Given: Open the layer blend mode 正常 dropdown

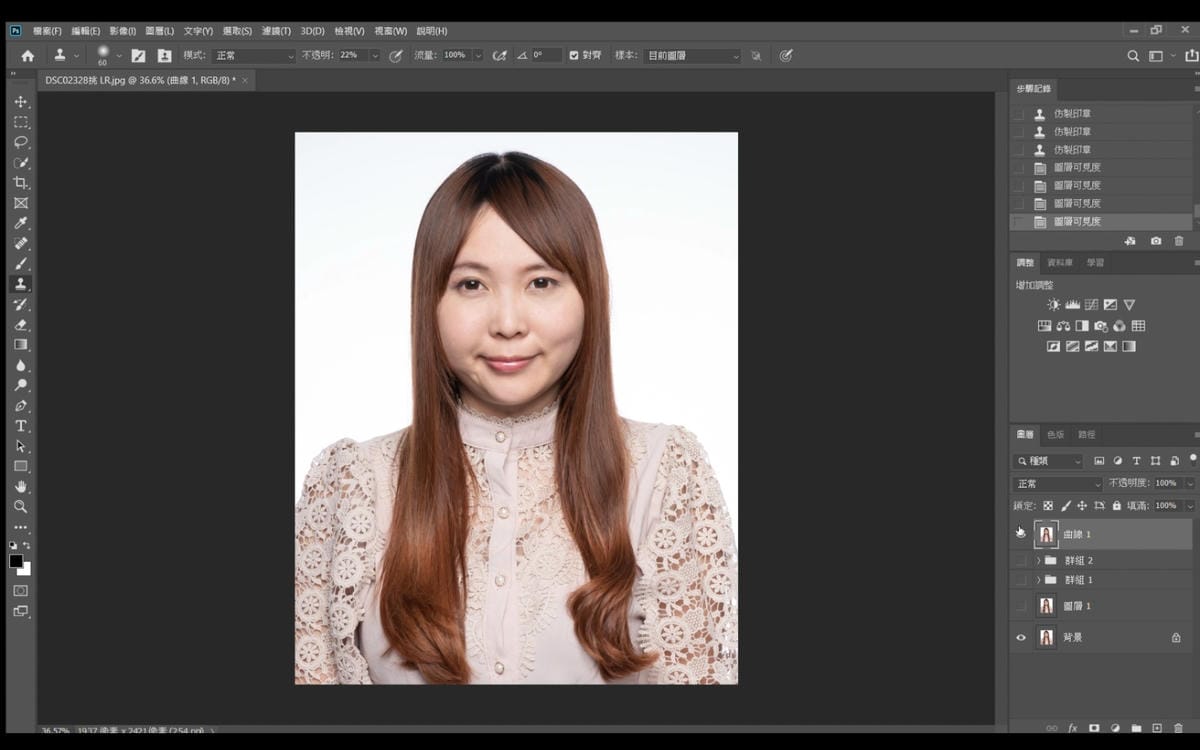Looking at the screenshot, I should 1057,483.
